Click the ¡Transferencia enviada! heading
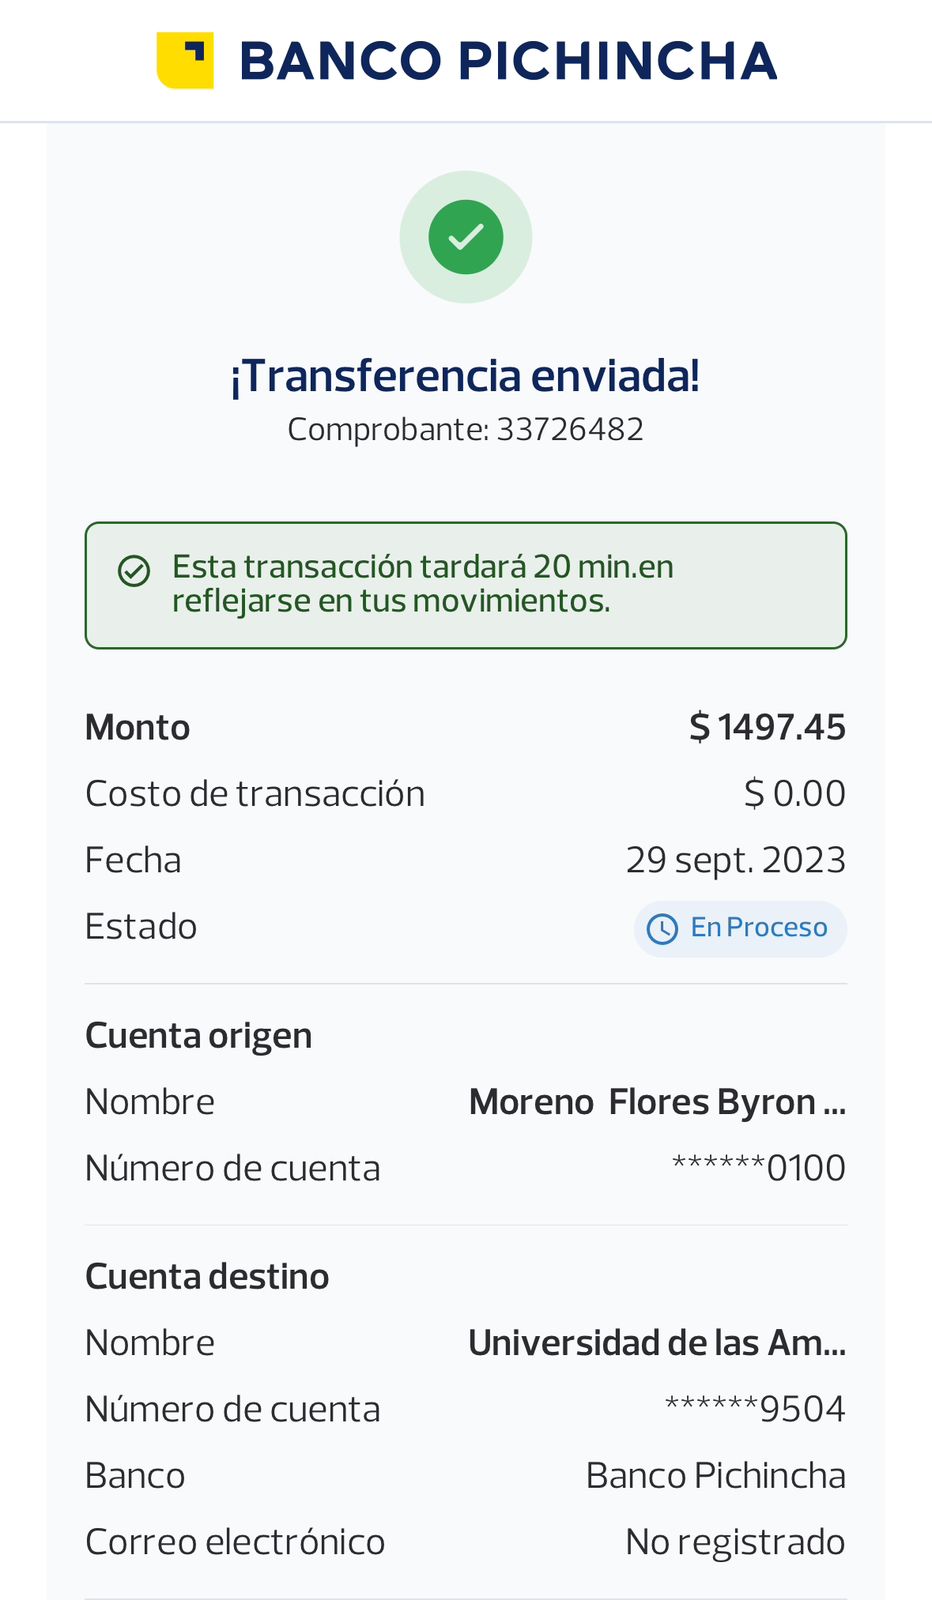This screenshot has height=1600, width=932. 465,376
